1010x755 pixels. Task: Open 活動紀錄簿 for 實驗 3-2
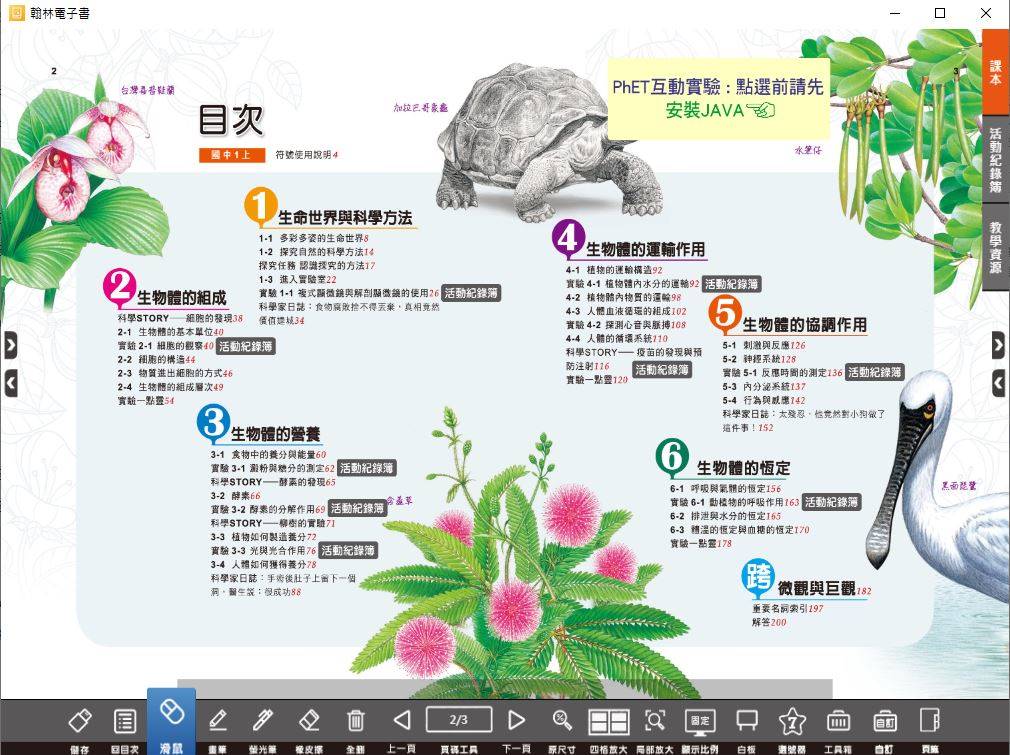357,508
